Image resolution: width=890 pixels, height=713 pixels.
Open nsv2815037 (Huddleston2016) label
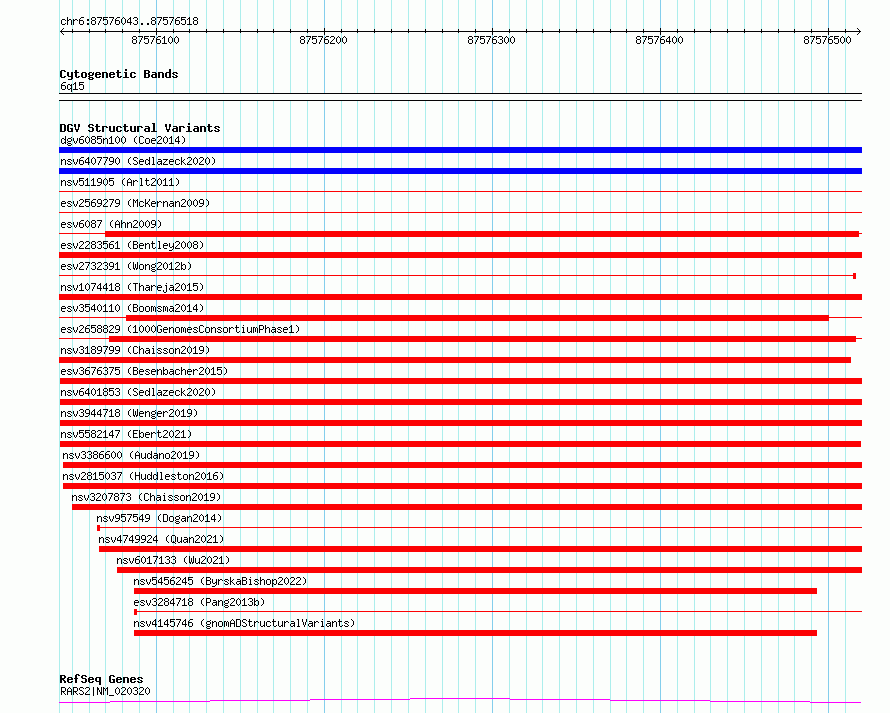pyautogui.click(x=143, y=476)
